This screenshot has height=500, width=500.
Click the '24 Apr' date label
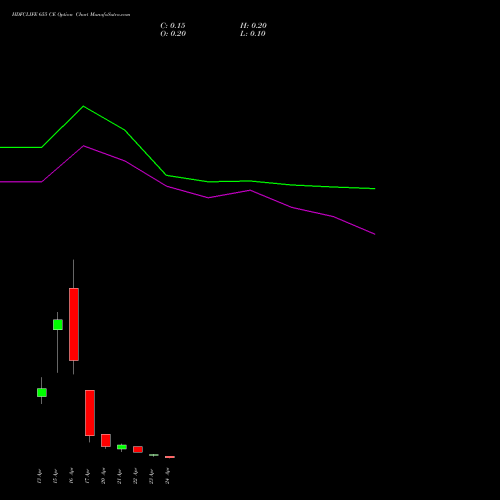[x=167, y=476]
